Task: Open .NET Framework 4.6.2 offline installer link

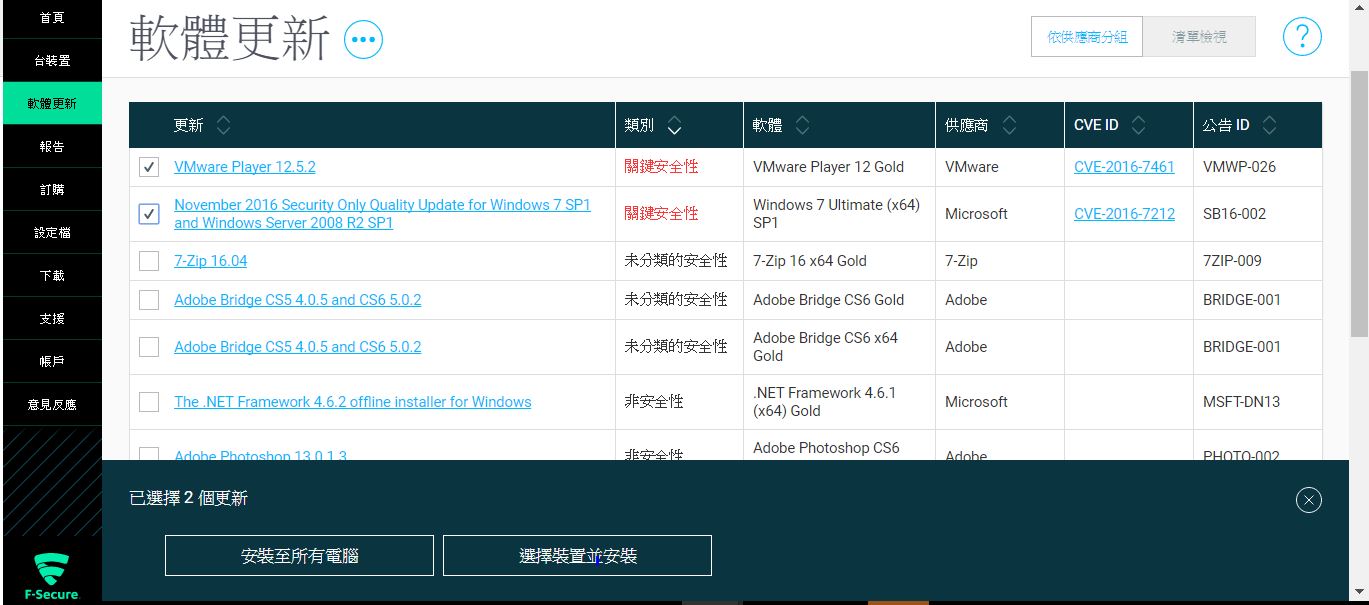Action: [x=352, y=402]
